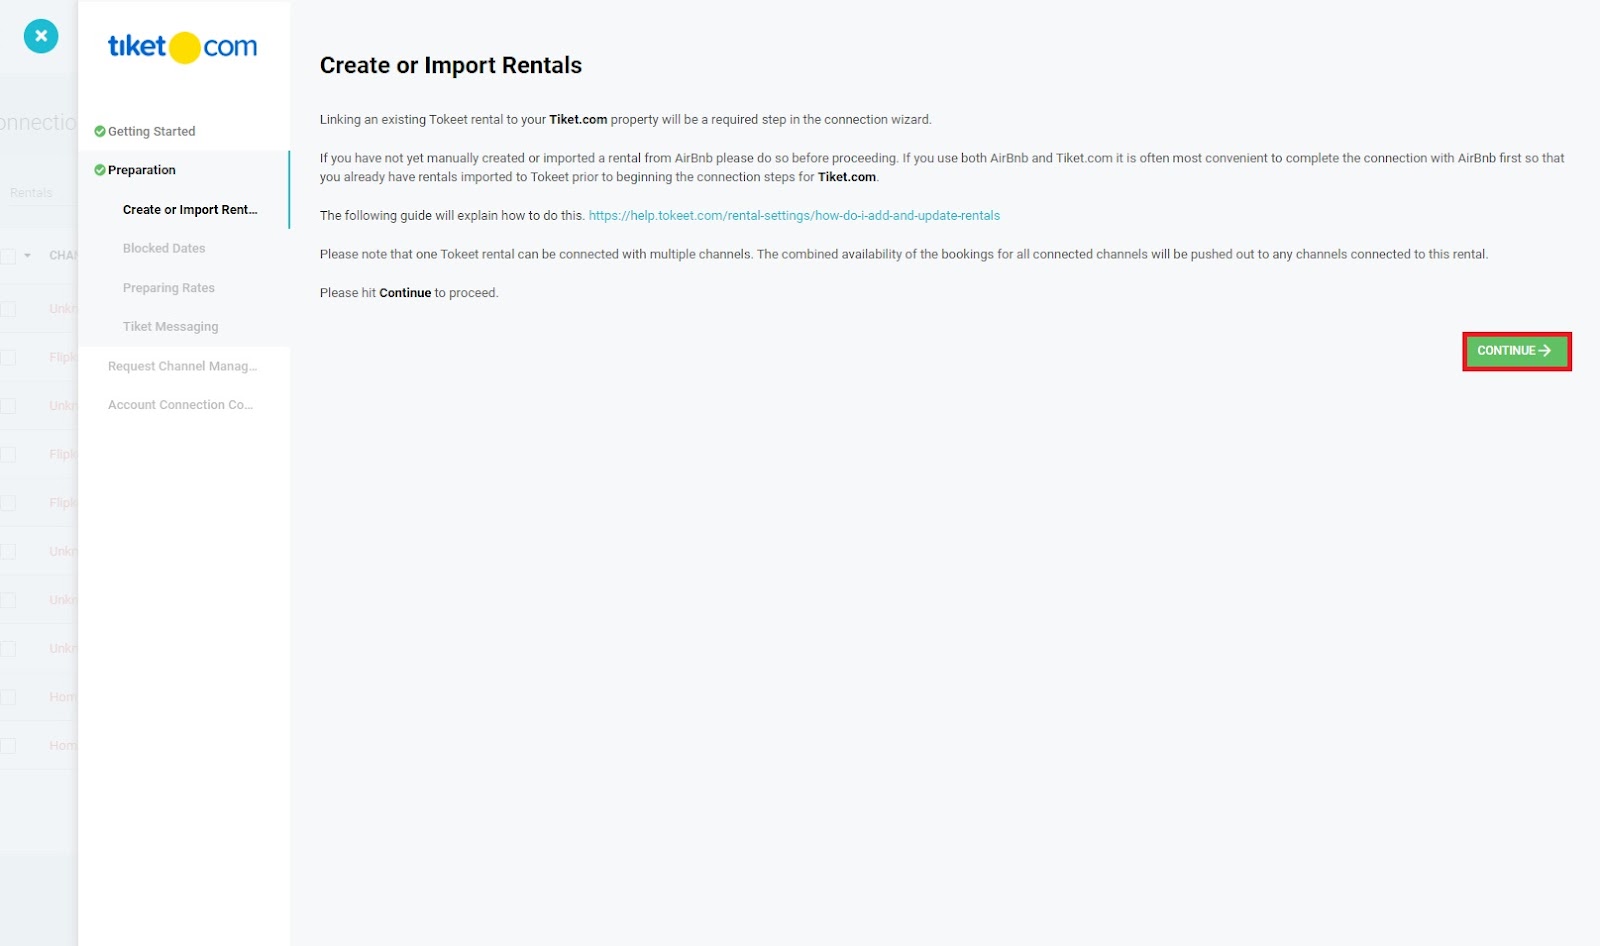Open the Blocked Dates sub-step

coord(164,248)
